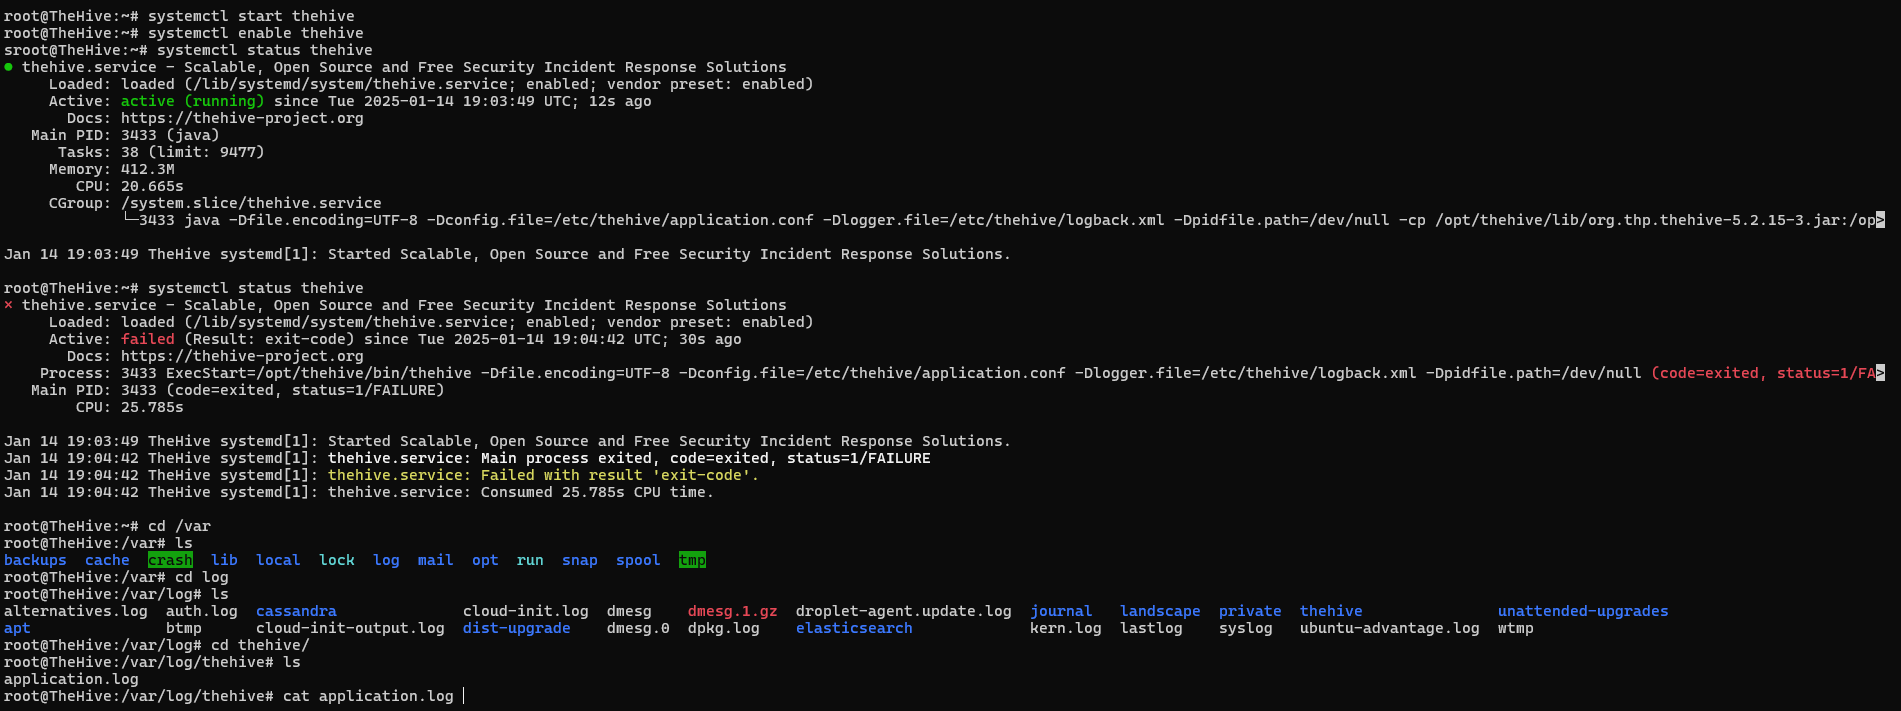Screen dimensions: 1901x711
Task: Click the unattended-upgrades directory name
Action: pos(1582,611)
